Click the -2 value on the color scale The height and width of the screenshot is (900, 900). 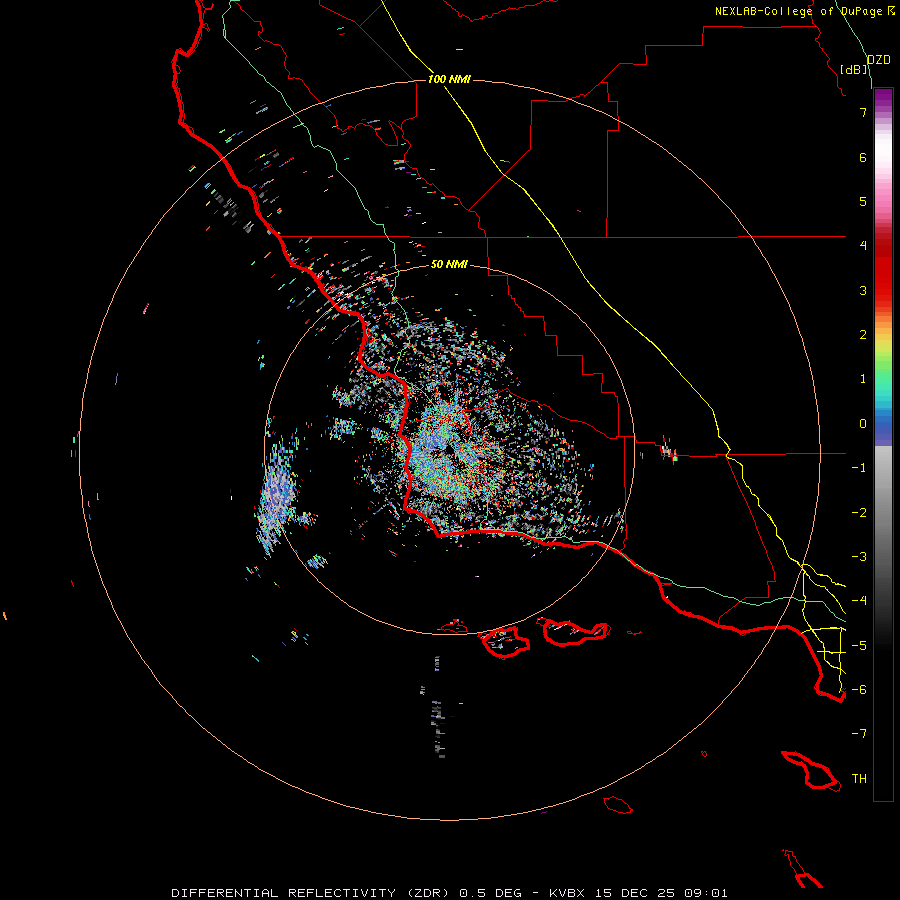tap(859, 513)
